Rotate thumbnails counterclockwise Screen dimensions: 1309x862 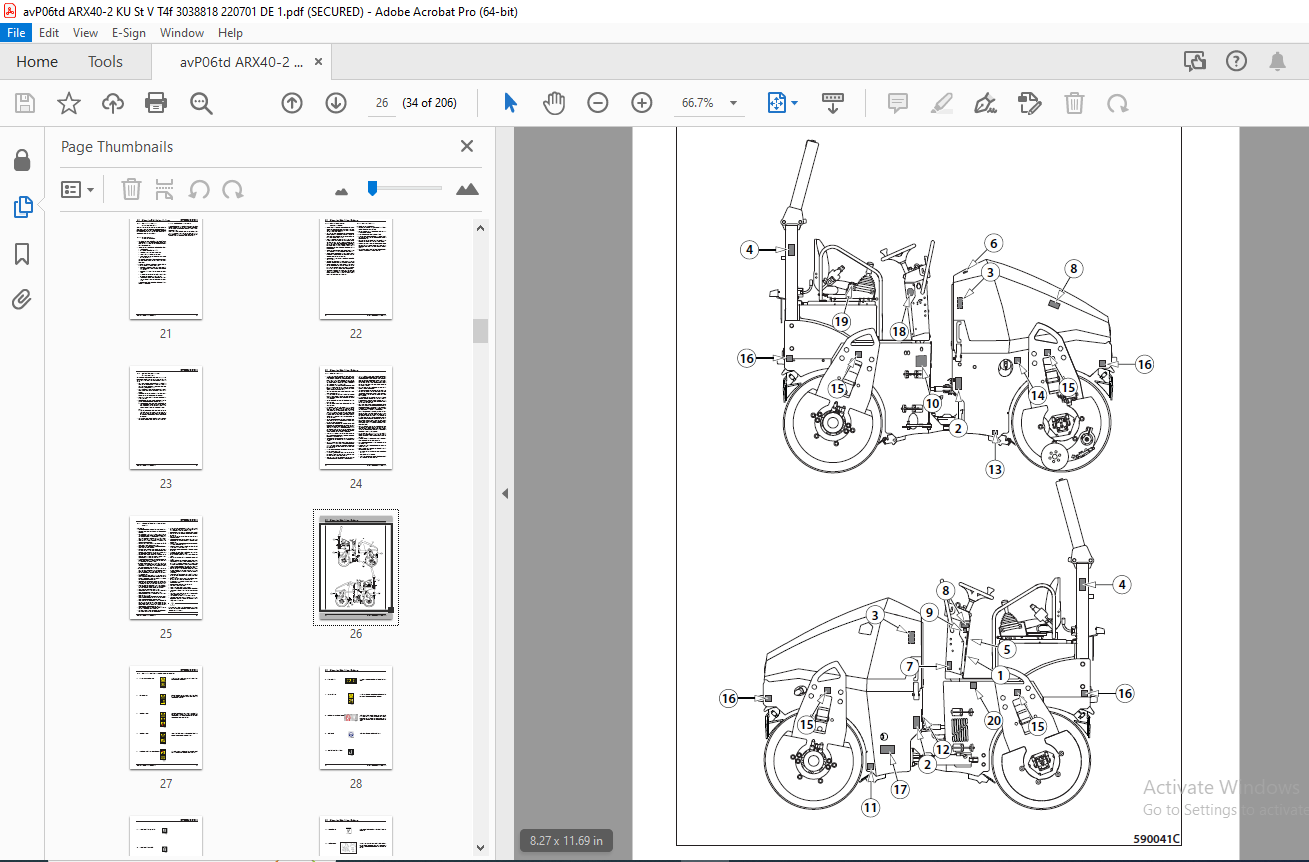[199, 189]
